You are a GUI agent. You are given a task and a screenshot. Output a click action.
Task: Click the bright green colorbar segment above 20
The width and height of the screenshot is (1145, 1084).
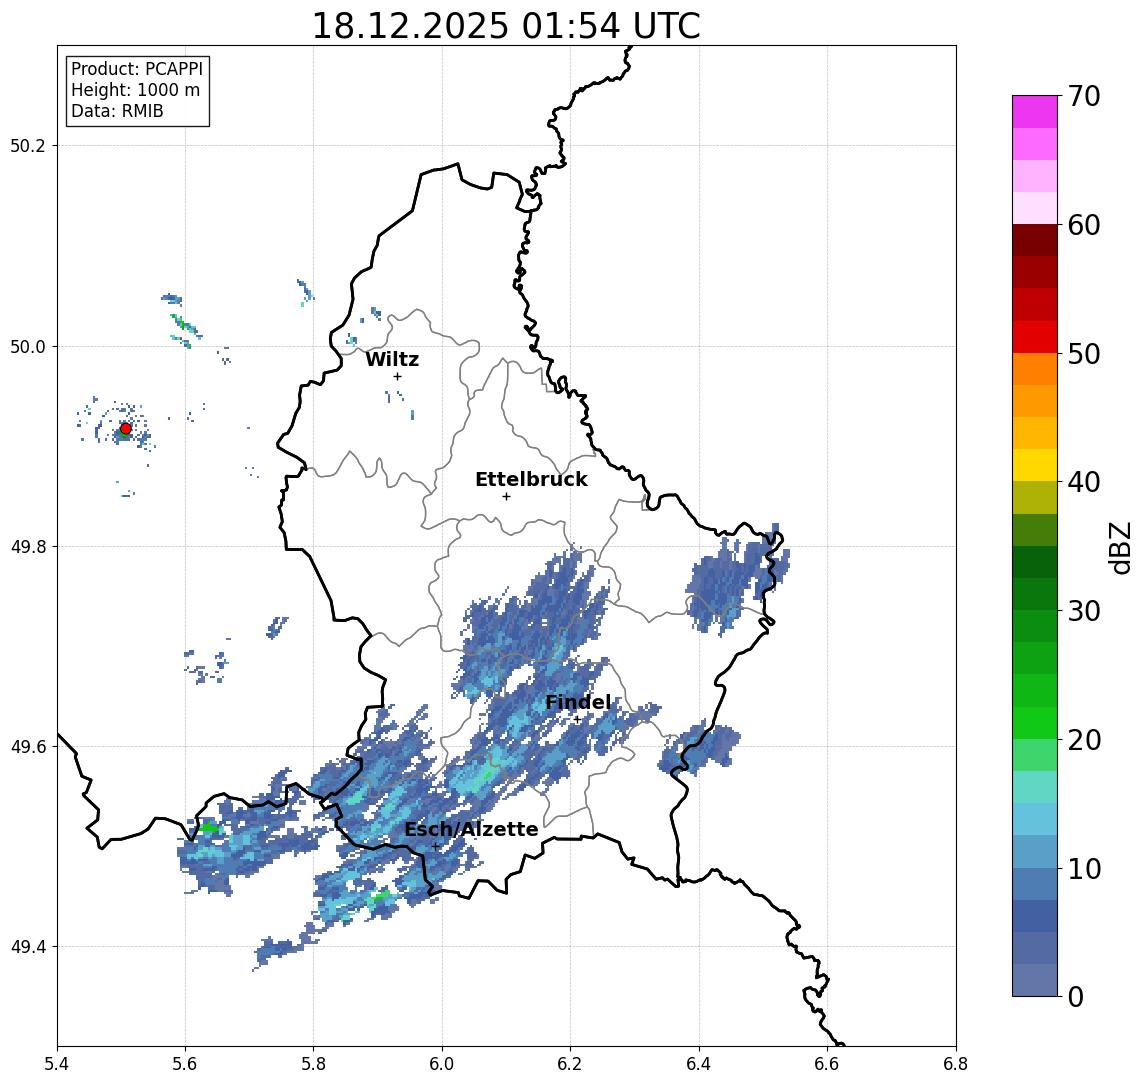tap(1035, 722)
